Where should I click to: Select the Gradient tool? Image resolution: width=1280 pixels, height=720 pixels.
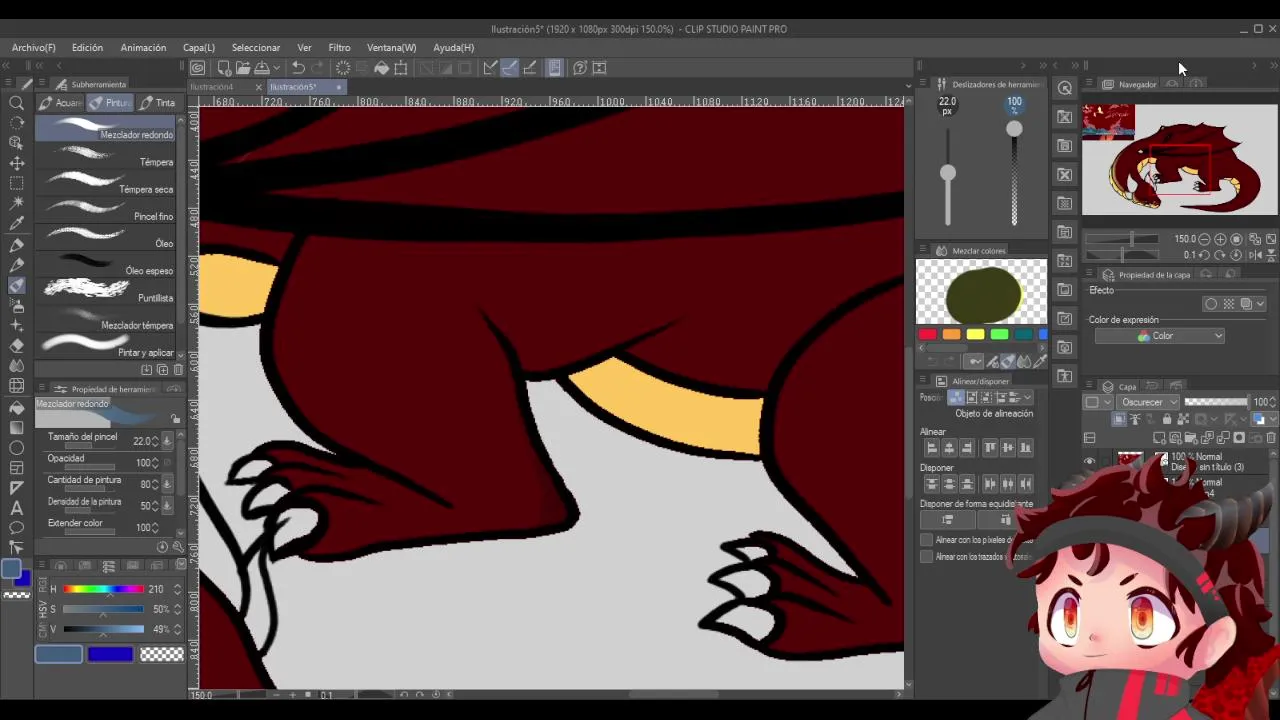(16, 427)
